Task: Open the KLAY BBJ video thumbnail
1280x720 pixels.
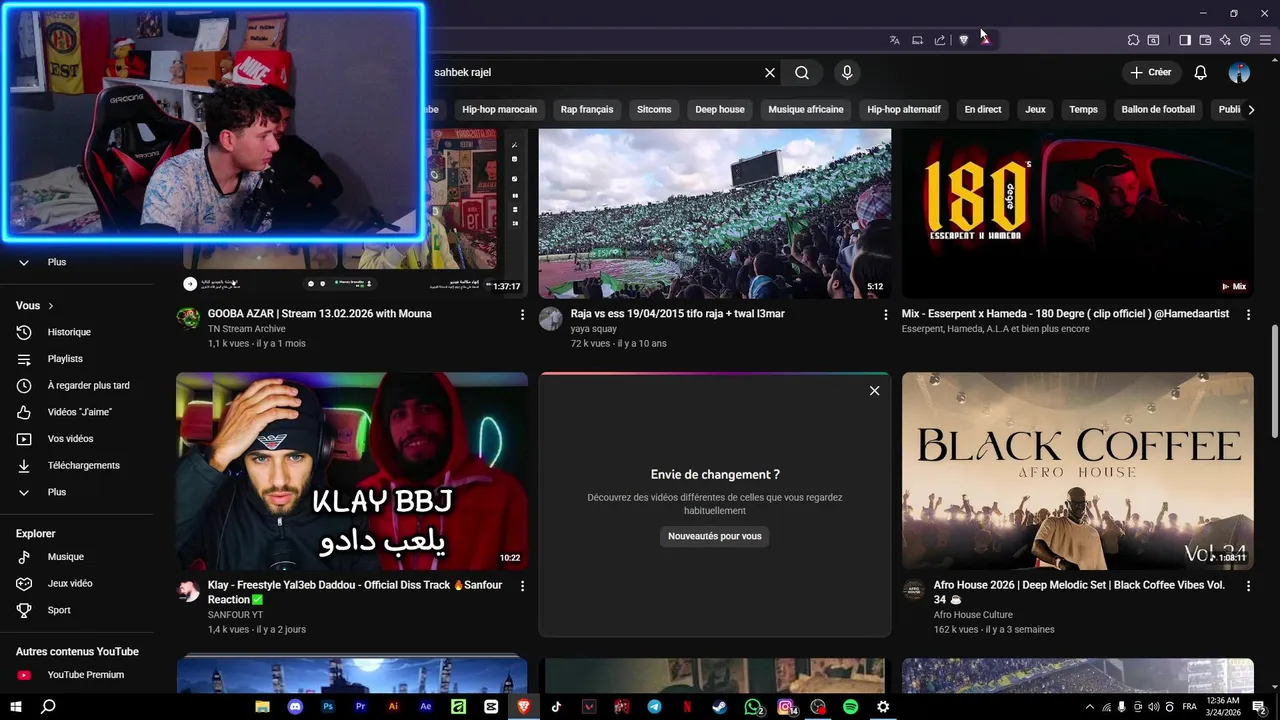Action: (352, 471)
